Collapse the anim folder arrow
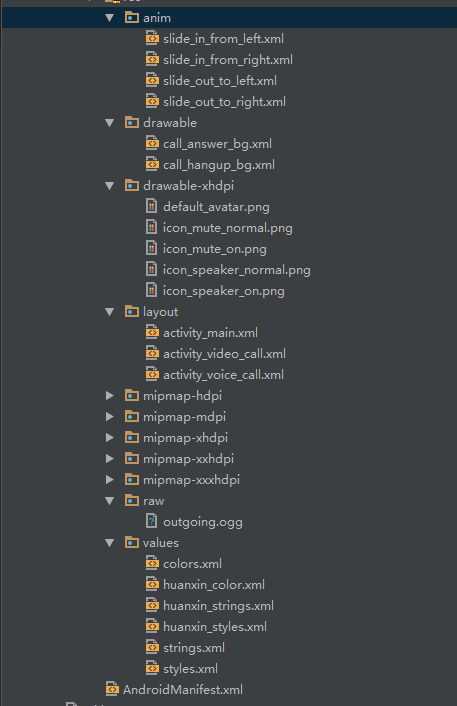Screen dimensions: 457x706 pos(109,18)
